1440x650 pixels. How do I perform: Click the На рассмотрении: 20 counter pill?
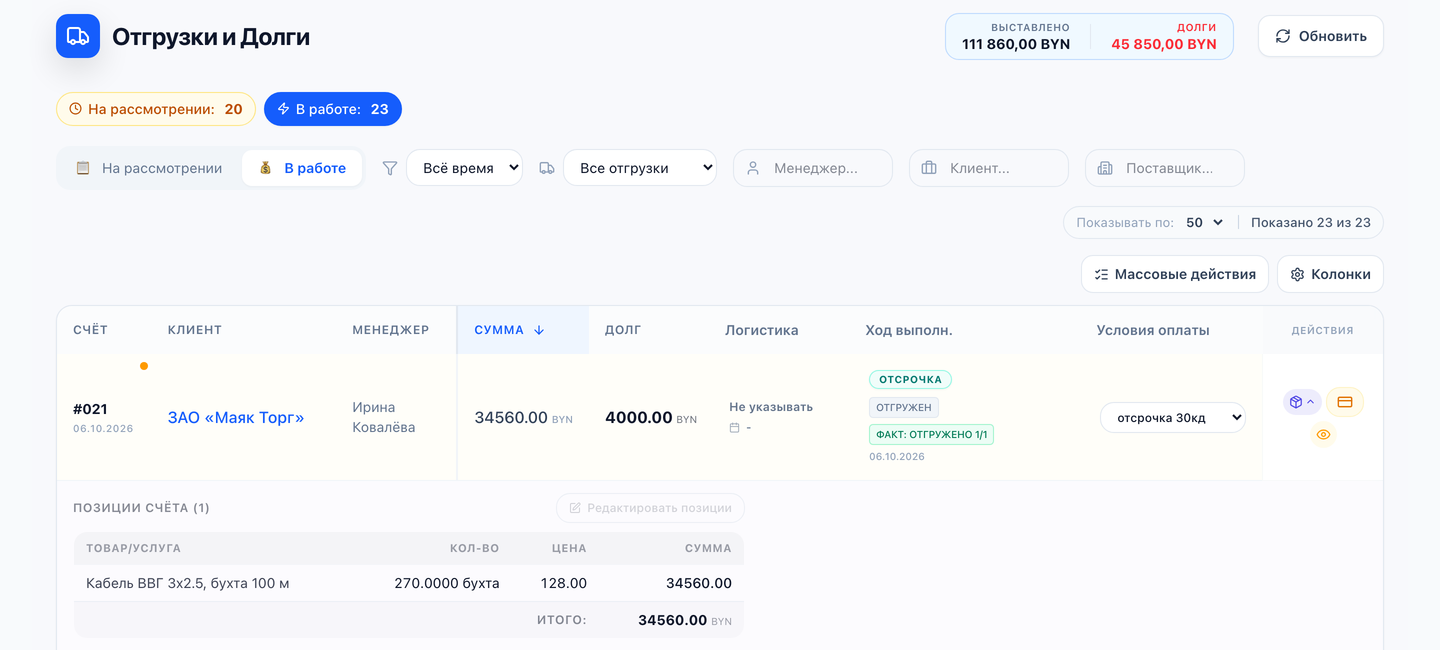coord(156,109)
